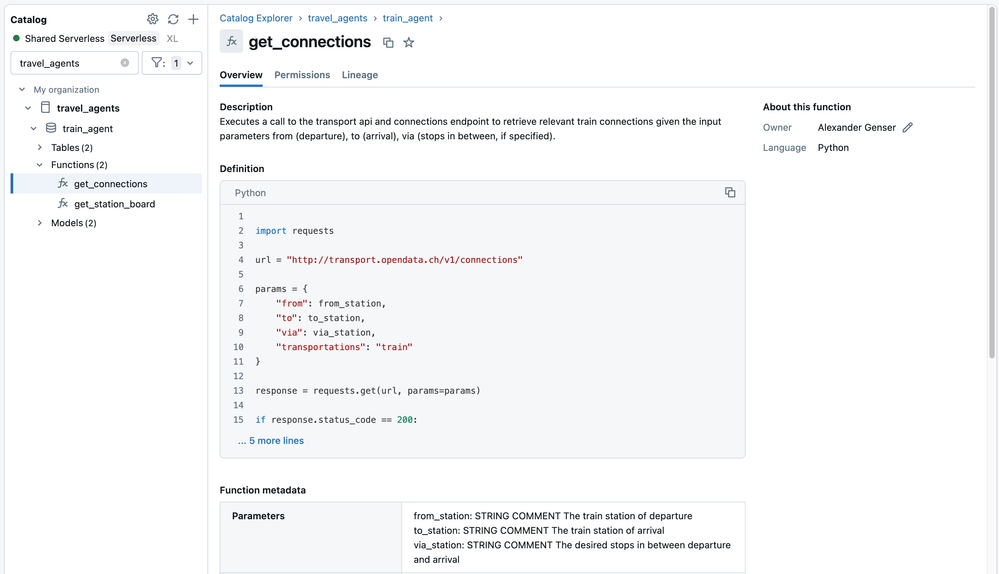Viewport: 999px width, 574px height.
Task: Open catalog settings gear icon
Action: pos(153,19)
